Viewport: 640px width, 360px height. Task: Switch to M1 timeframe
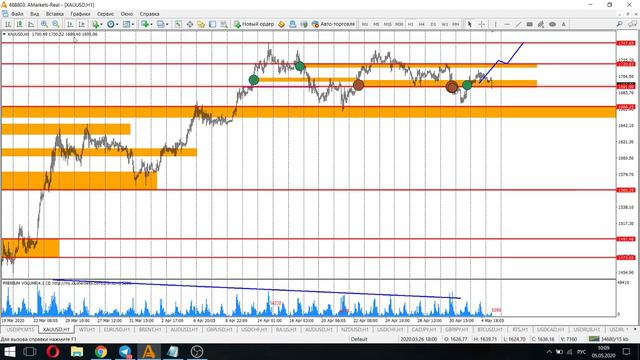click(365, 24)
